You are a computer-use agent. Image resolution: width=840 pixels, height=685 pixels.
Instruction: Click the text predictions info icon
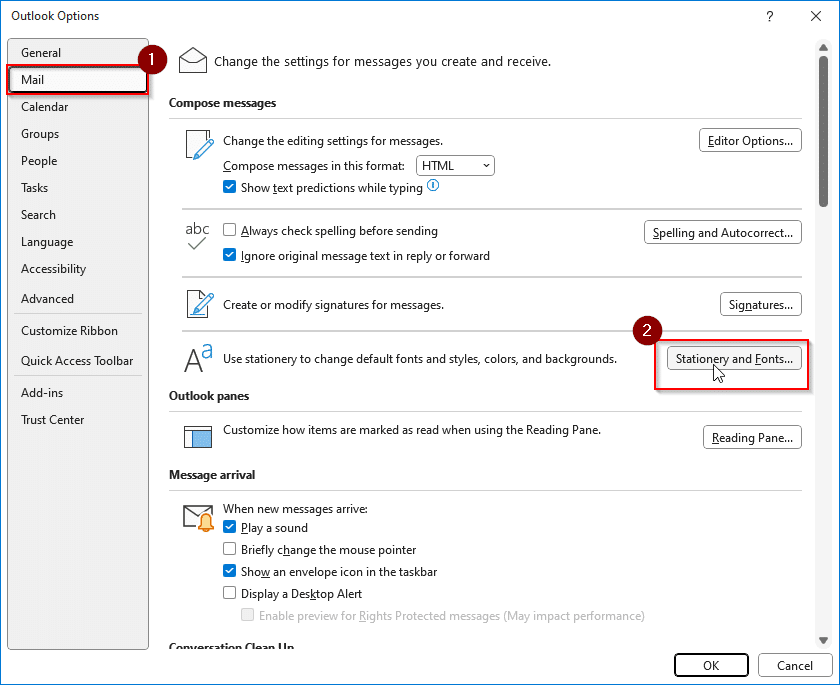coord(433,186)
